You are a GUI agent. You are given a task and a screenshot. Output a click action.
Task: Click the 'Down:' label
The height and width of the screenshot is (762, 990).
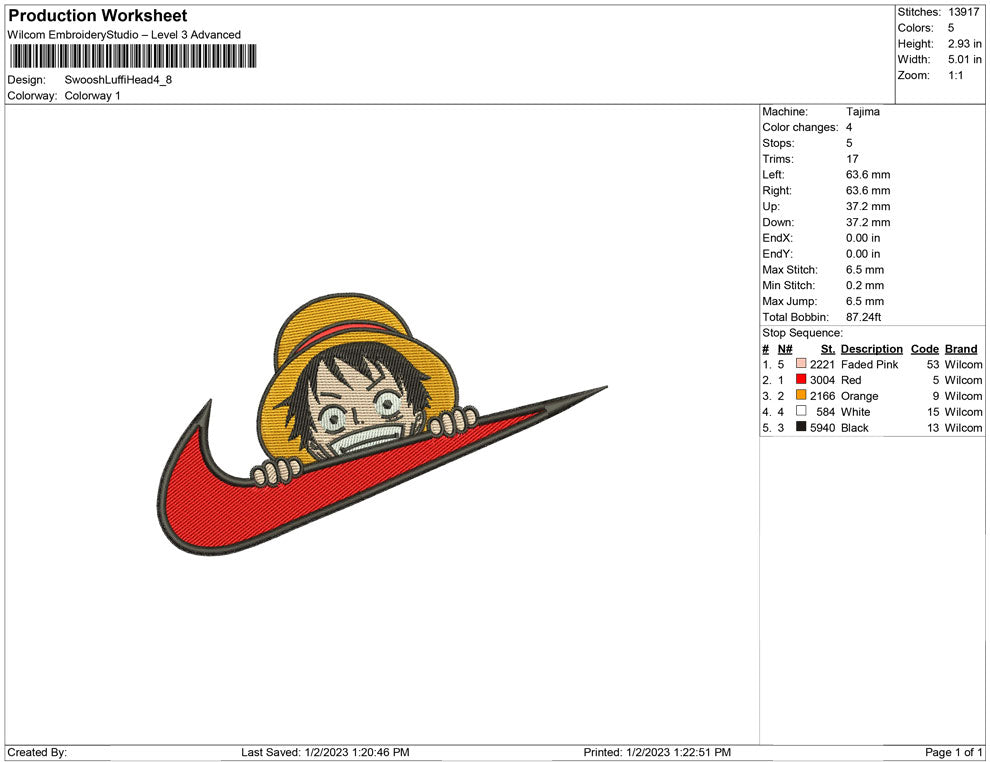778,222
